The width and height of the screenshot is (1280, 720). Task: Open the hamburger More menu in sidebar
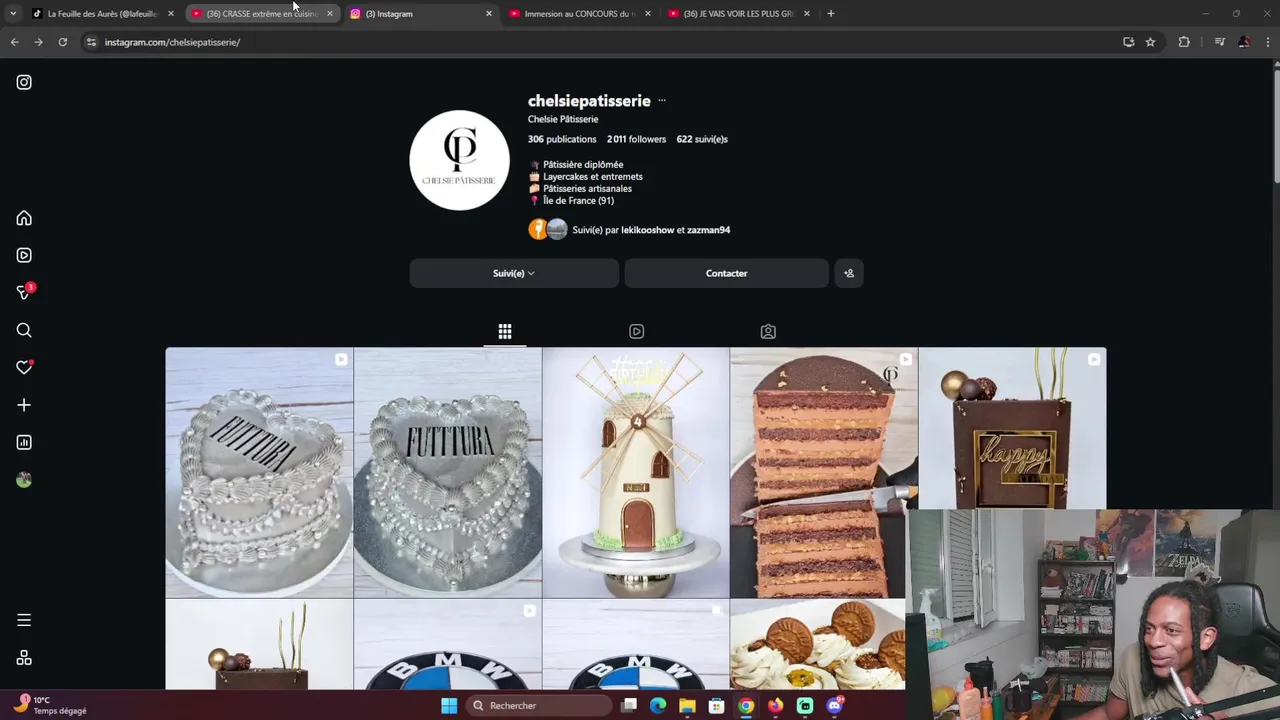[x=24, y=620]
